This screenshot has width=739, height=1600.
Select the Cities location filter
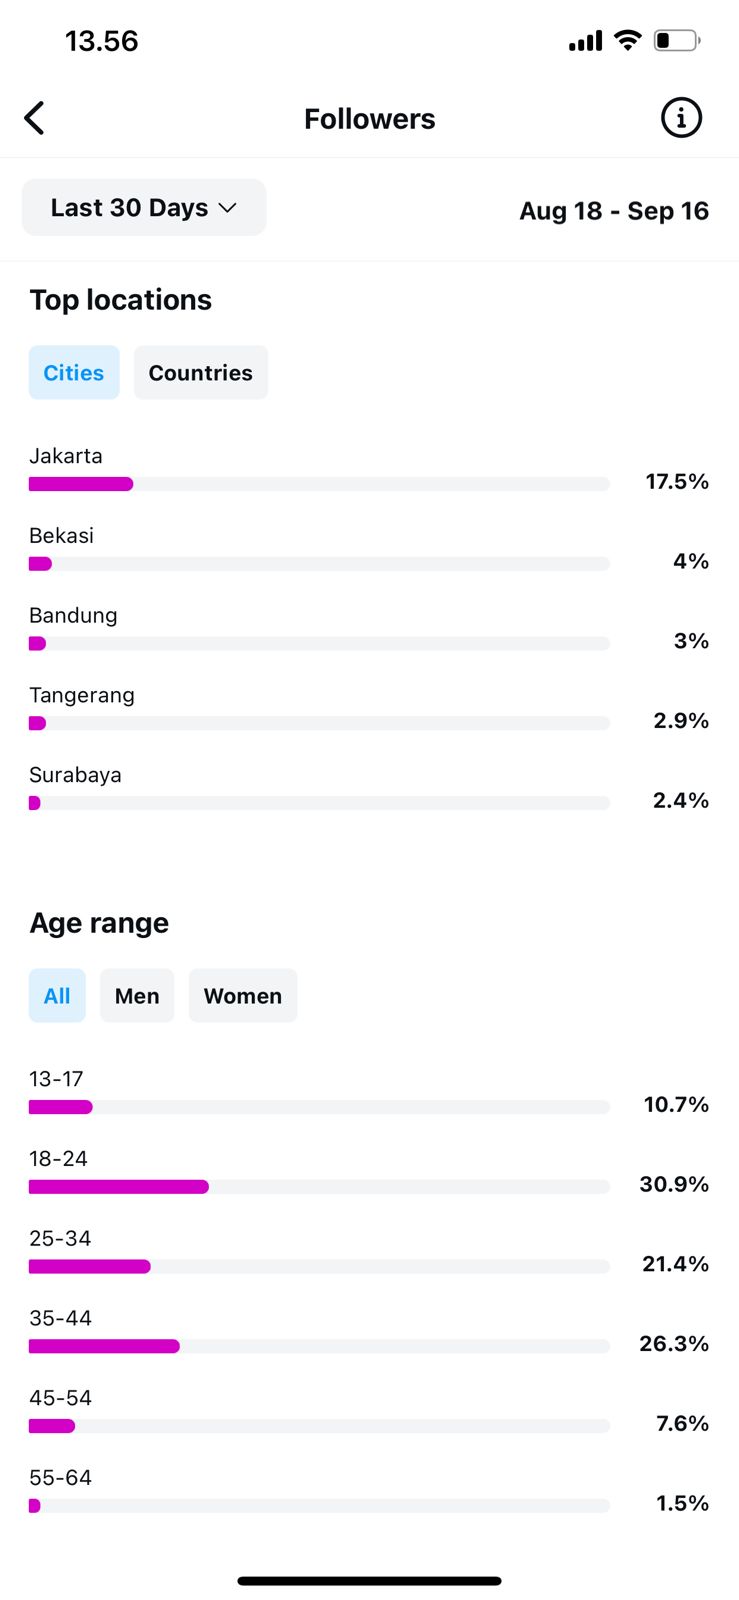[74, 373]
